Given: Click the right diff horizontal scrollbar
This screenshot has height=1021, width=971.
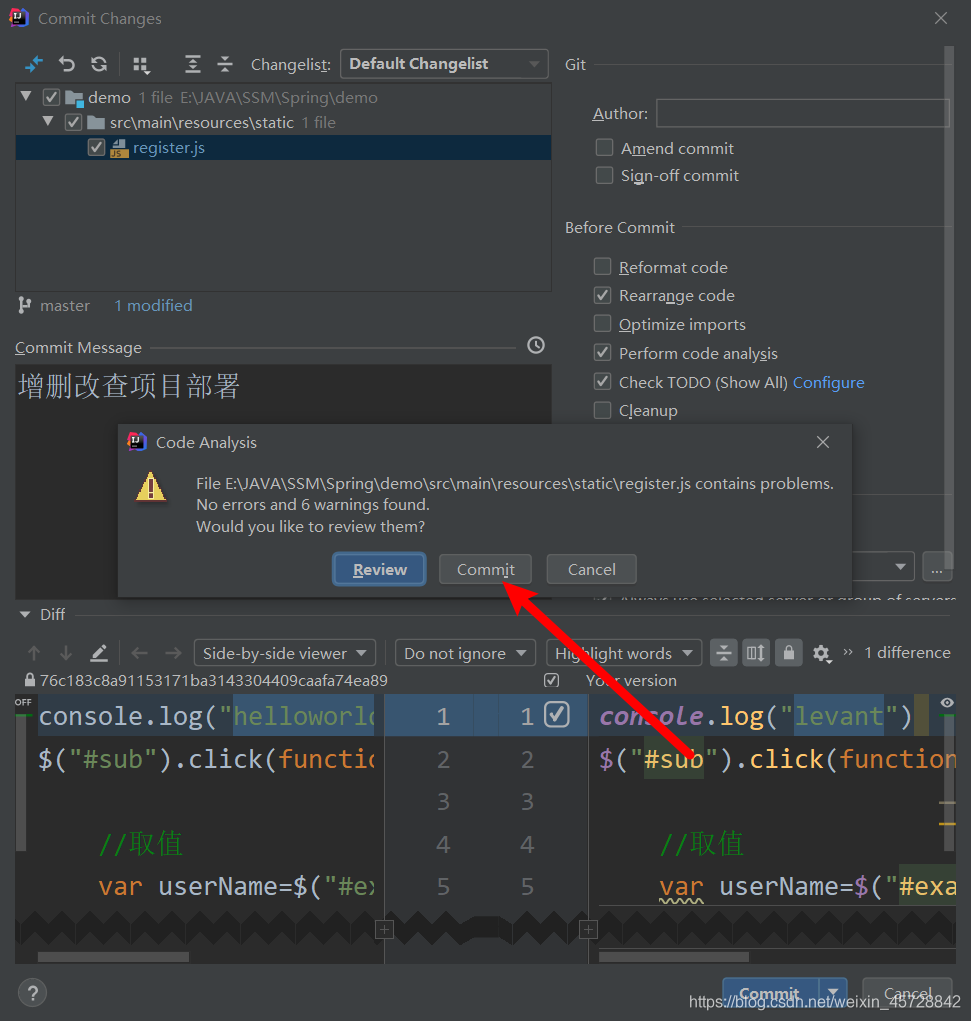Looking at the screenshot, I should pyautogui.click(x=673, y=957).
